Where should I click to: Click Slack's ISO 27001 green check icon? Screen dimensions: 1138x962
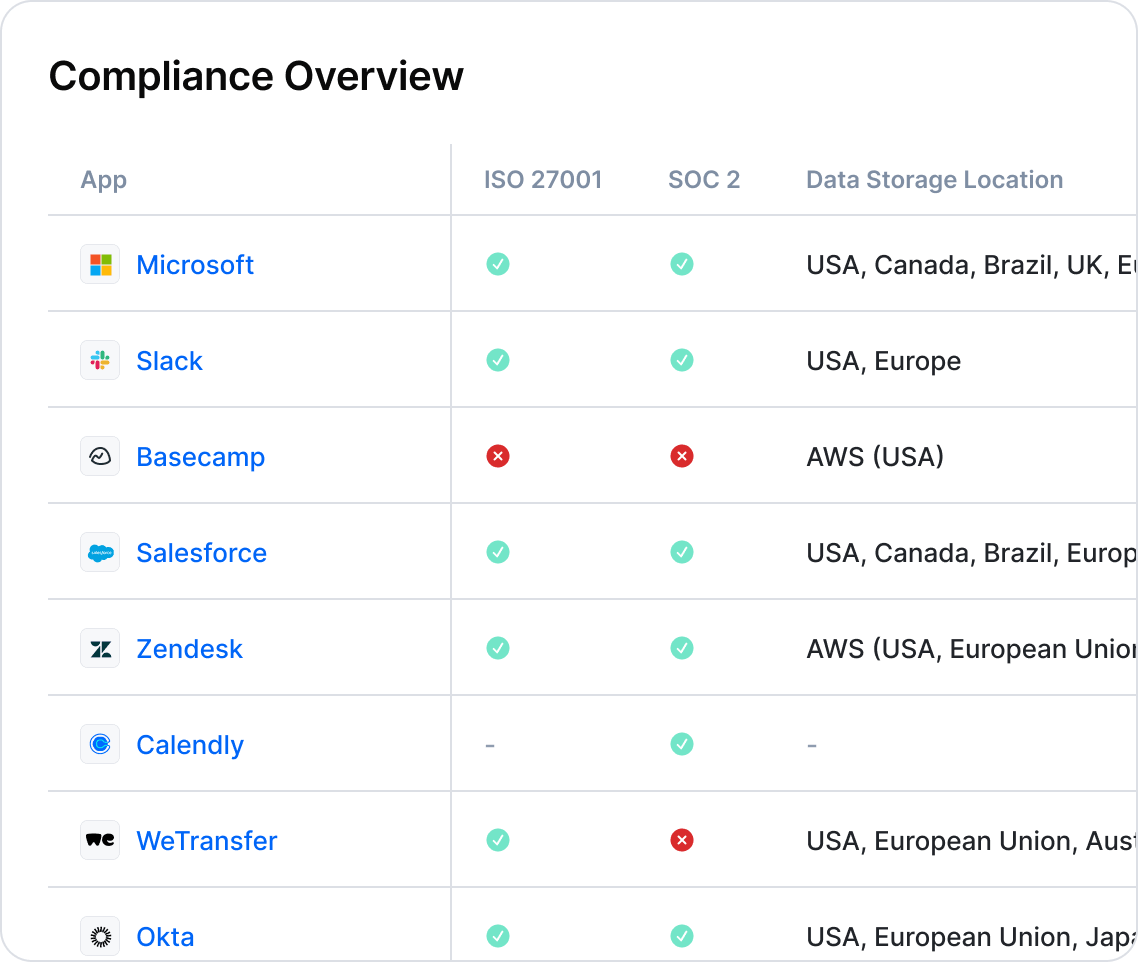pyautogui.click(x=498, y=360)
